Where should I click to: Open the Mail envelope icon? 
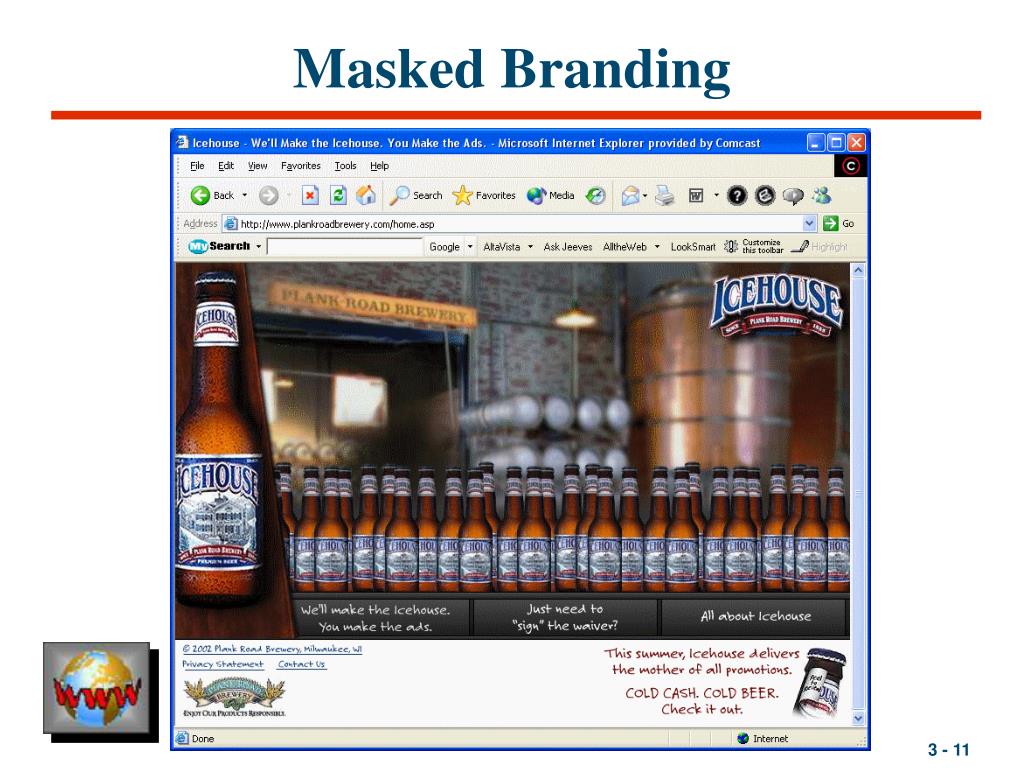(630, 195)
